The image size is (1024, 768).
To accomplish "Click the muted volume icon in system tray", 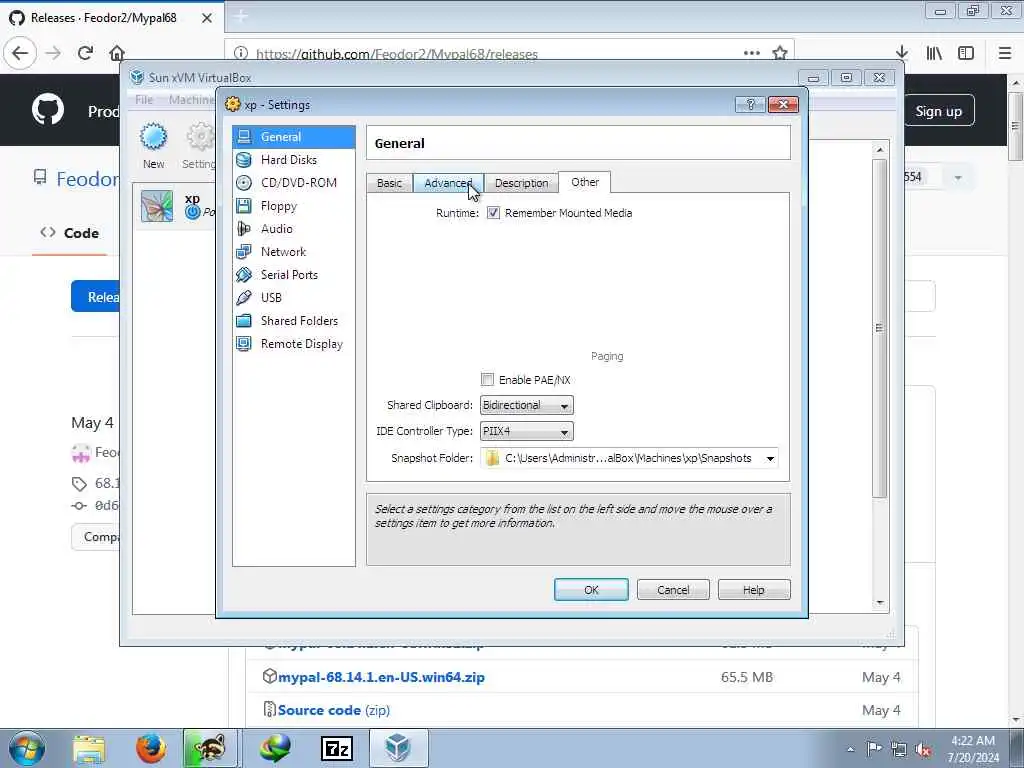I will (923, 749).
